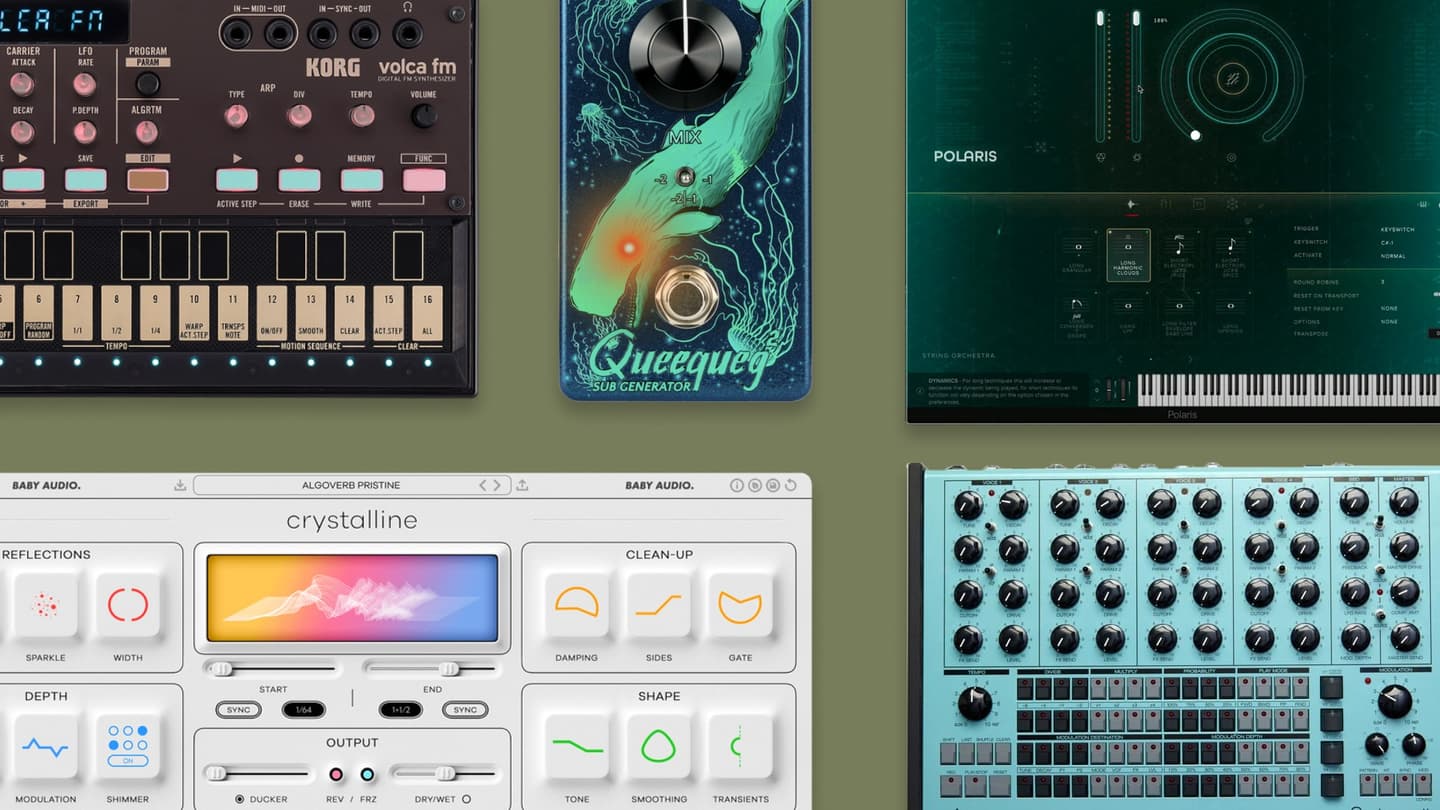Click the Volca FM SAVE button
Screen dimensions: 1440x810
tap(85, 179)
